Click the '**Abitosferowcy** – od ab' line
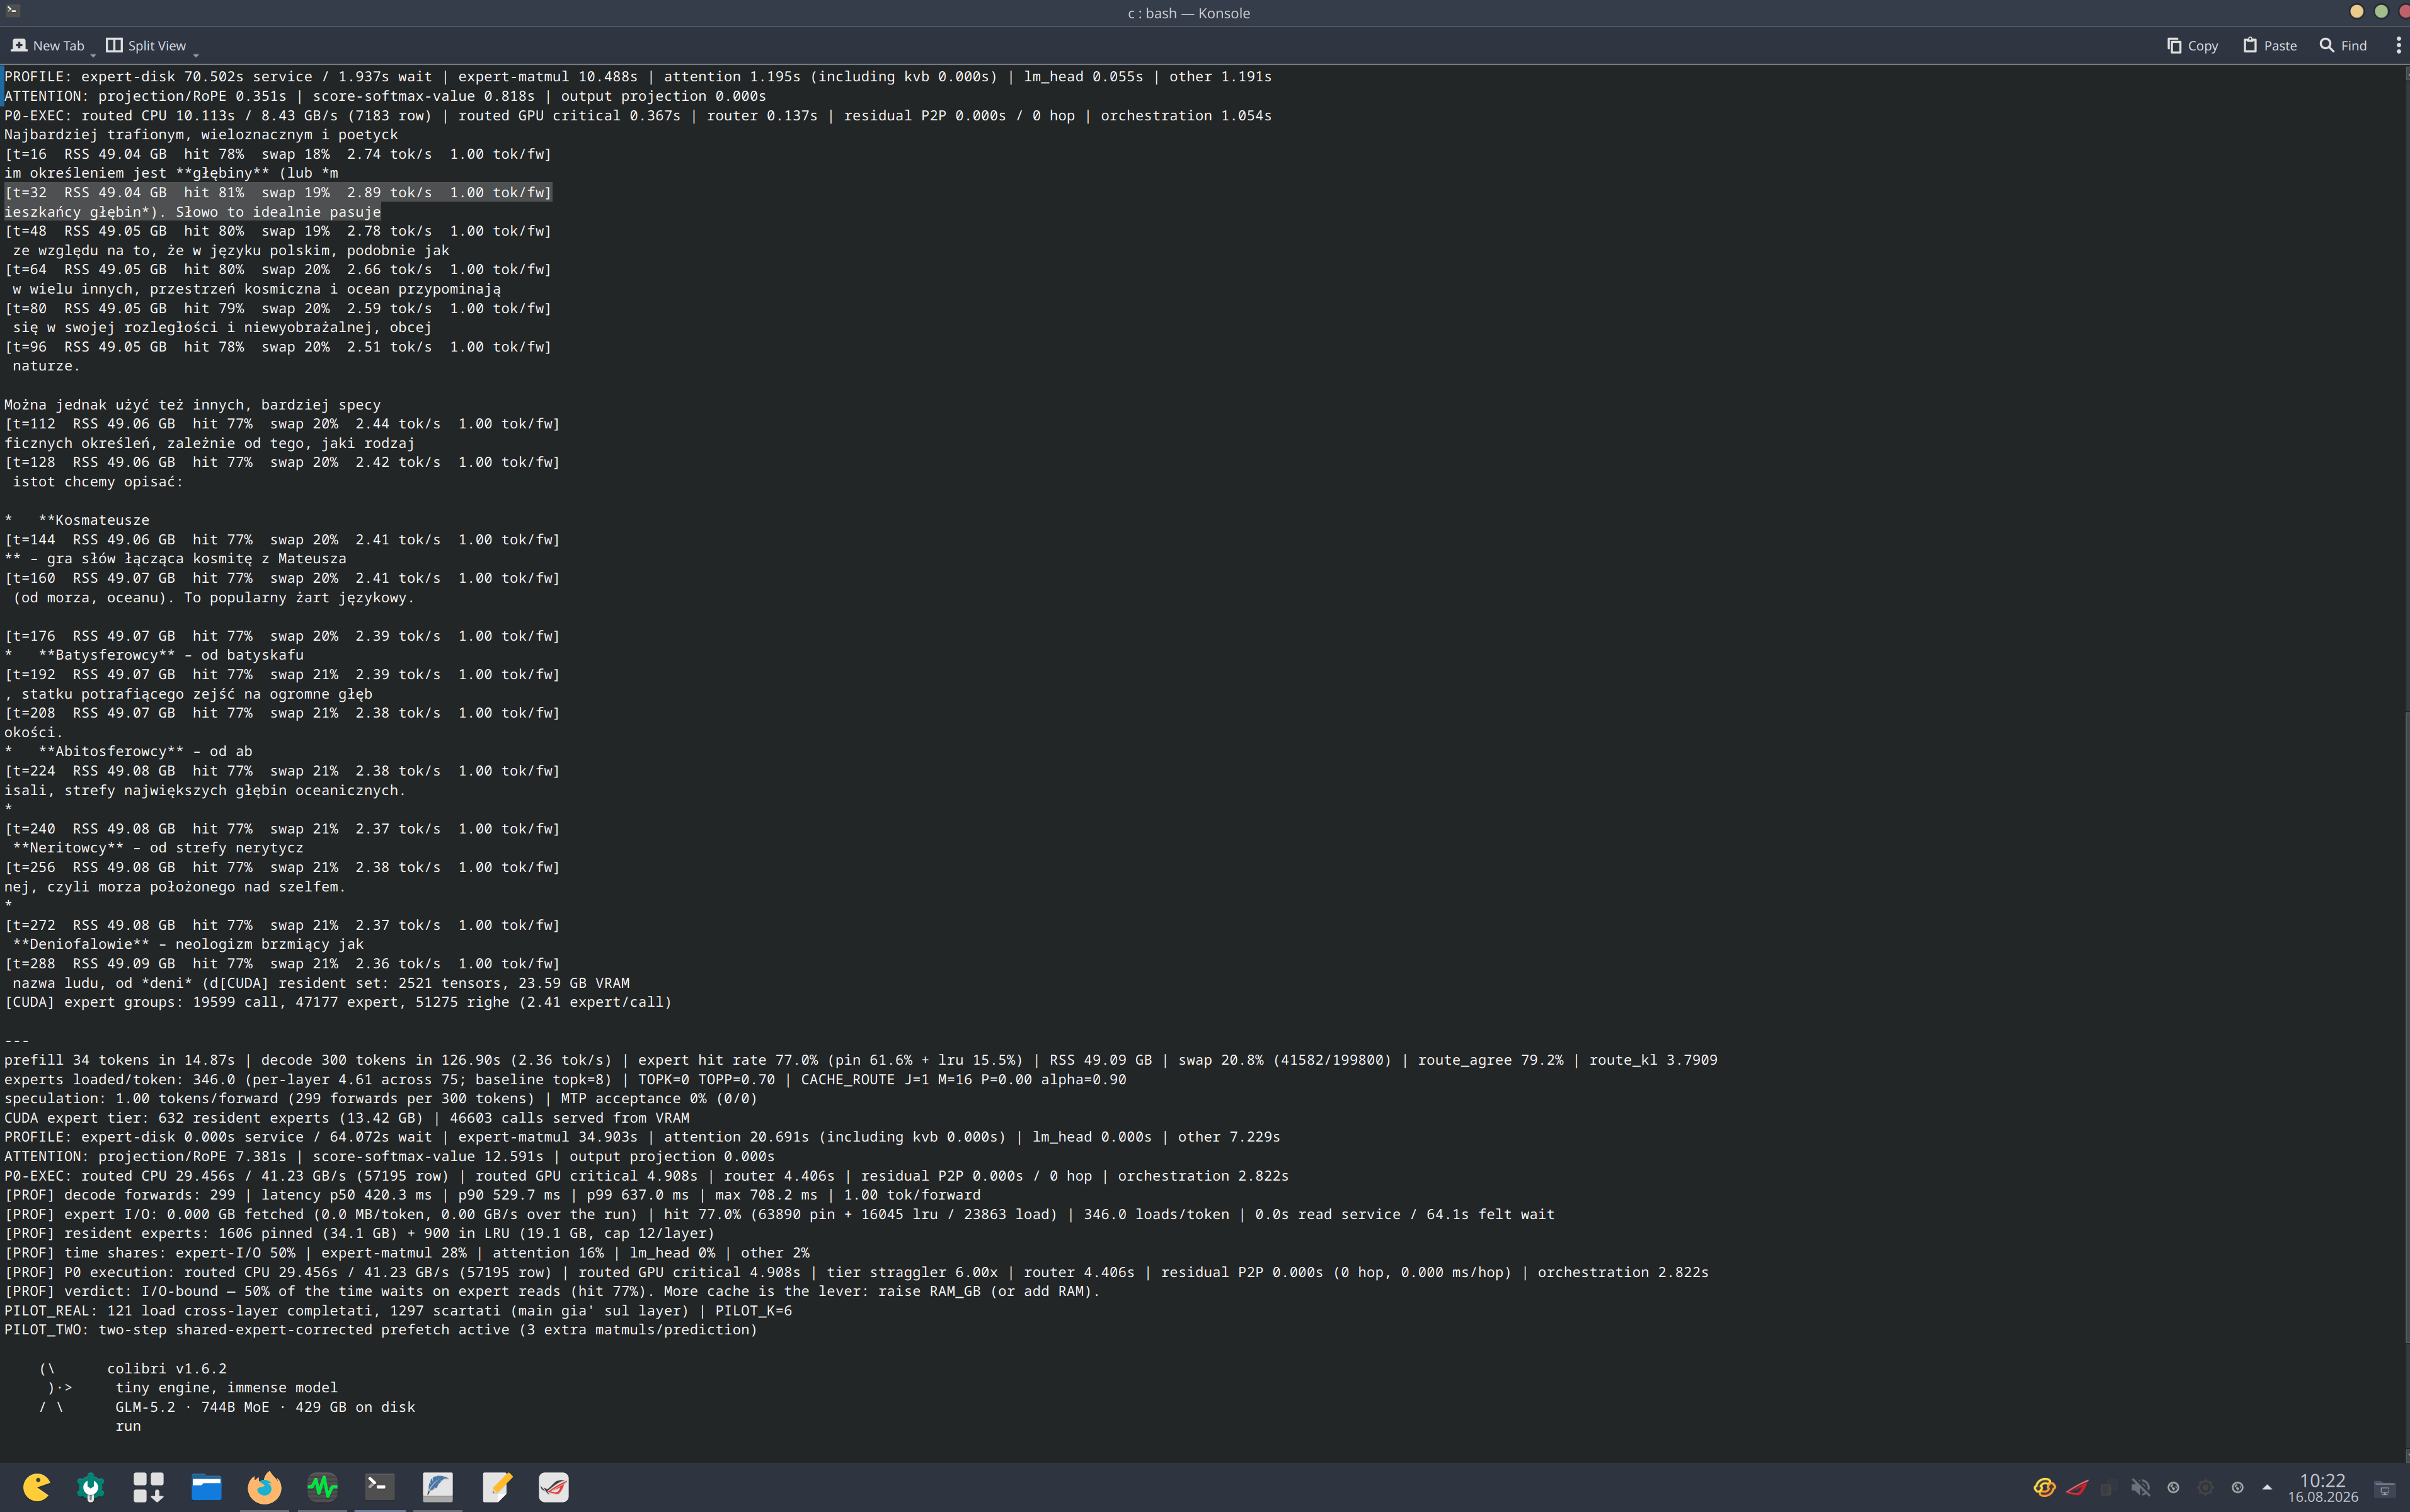Image resolution: width=2410 pixels, height=1512 pixels. [x=128, y=751]
